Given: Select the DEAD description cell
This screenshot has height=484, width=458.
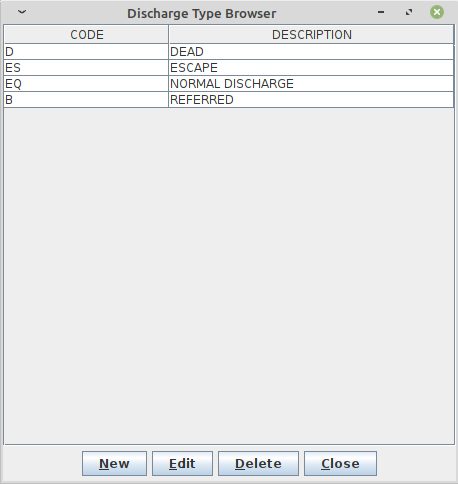Looking at the screenshot, I should [x=311, y=52].
